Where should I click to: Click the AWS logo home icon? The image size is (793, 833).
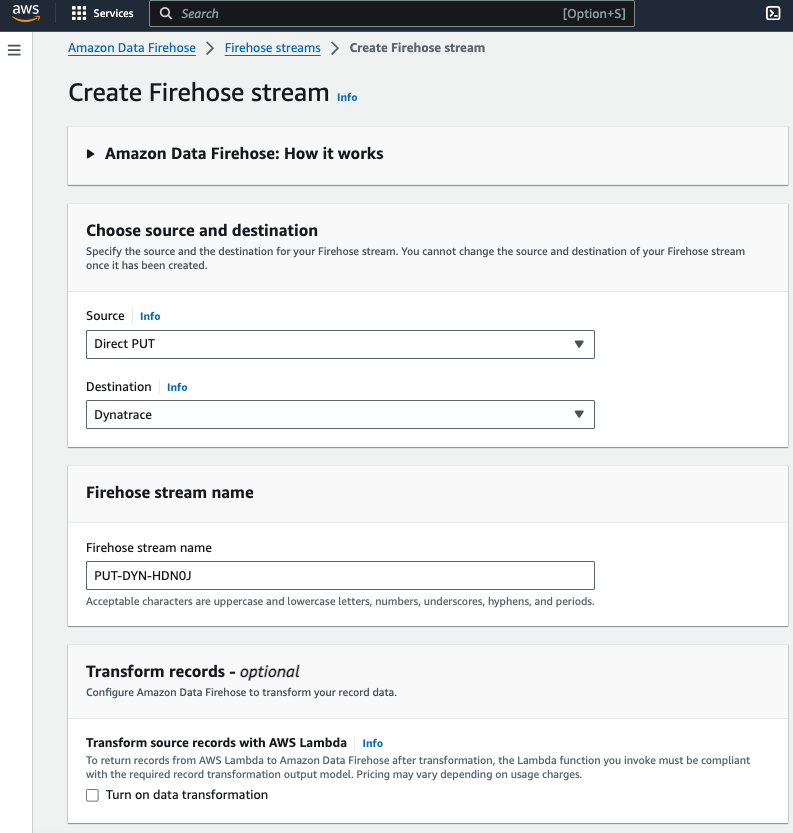(25, 13)
